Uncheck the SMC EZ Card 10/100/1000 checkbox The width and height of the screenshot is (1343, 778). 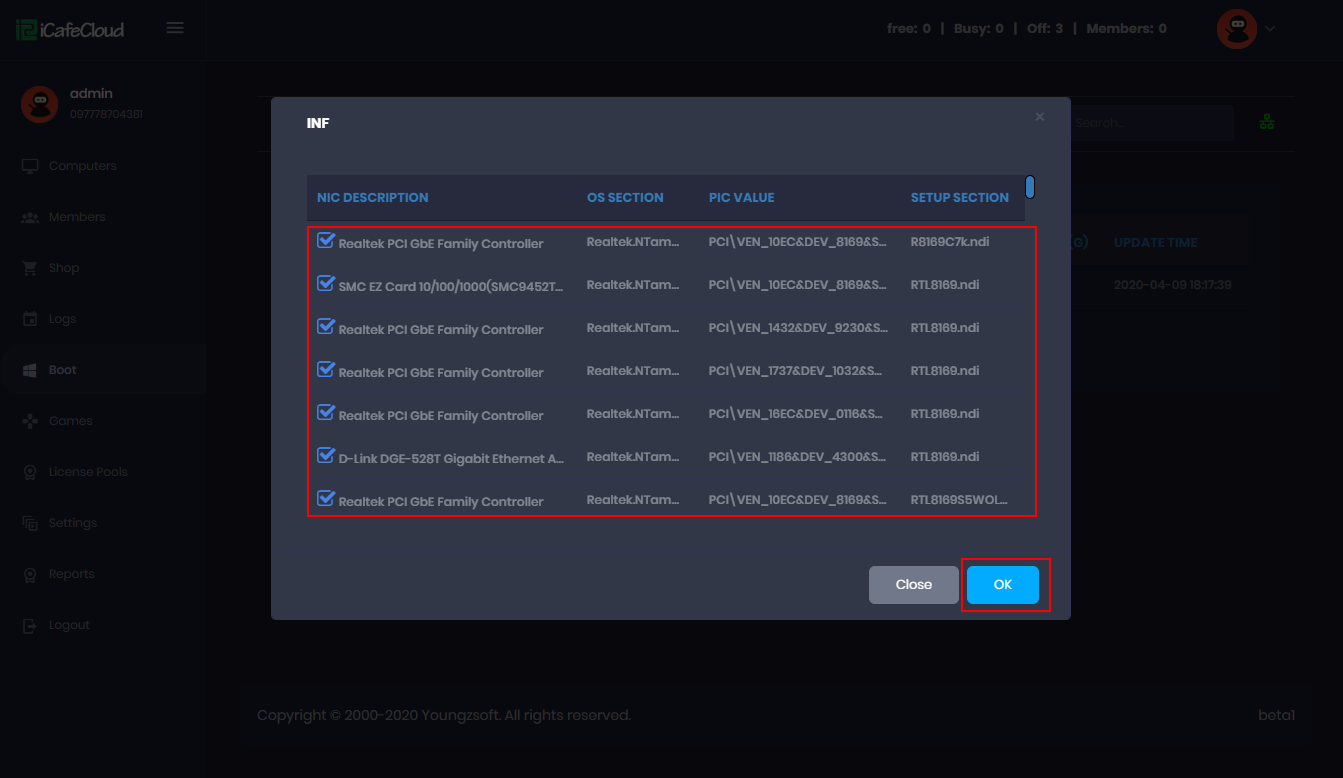pyautogui.click(x=326, y=284)
